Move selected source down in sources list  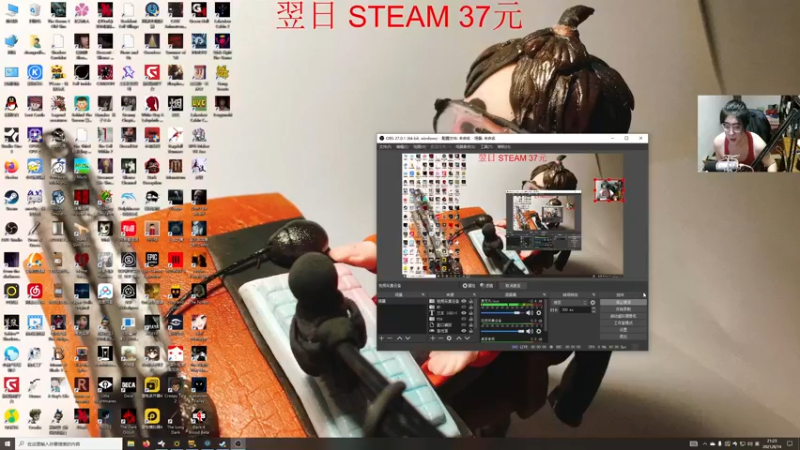(x=467, y=338)
